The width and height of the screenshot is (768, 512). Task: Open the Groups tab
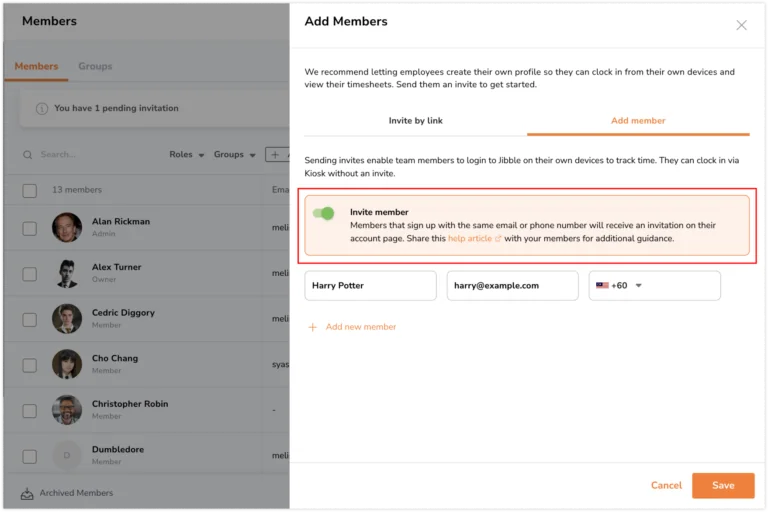pos(95,66)
